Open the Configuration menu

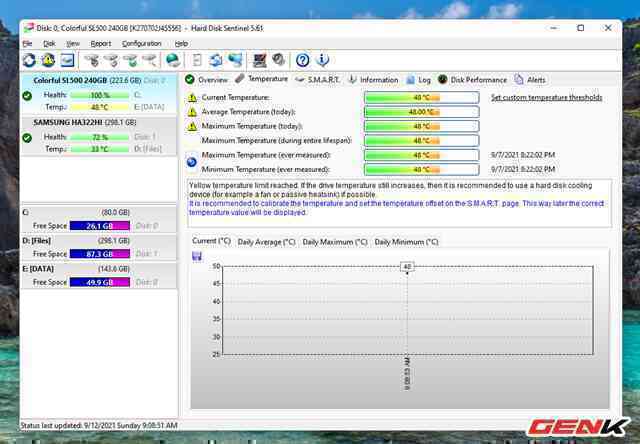(x=142, y=44)
